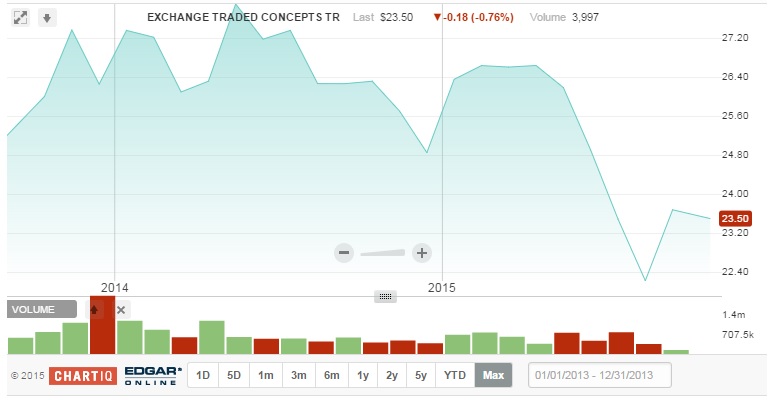Move the Volume panel up
Viewport: 772px width, 400px height.
tap(95, 310)
